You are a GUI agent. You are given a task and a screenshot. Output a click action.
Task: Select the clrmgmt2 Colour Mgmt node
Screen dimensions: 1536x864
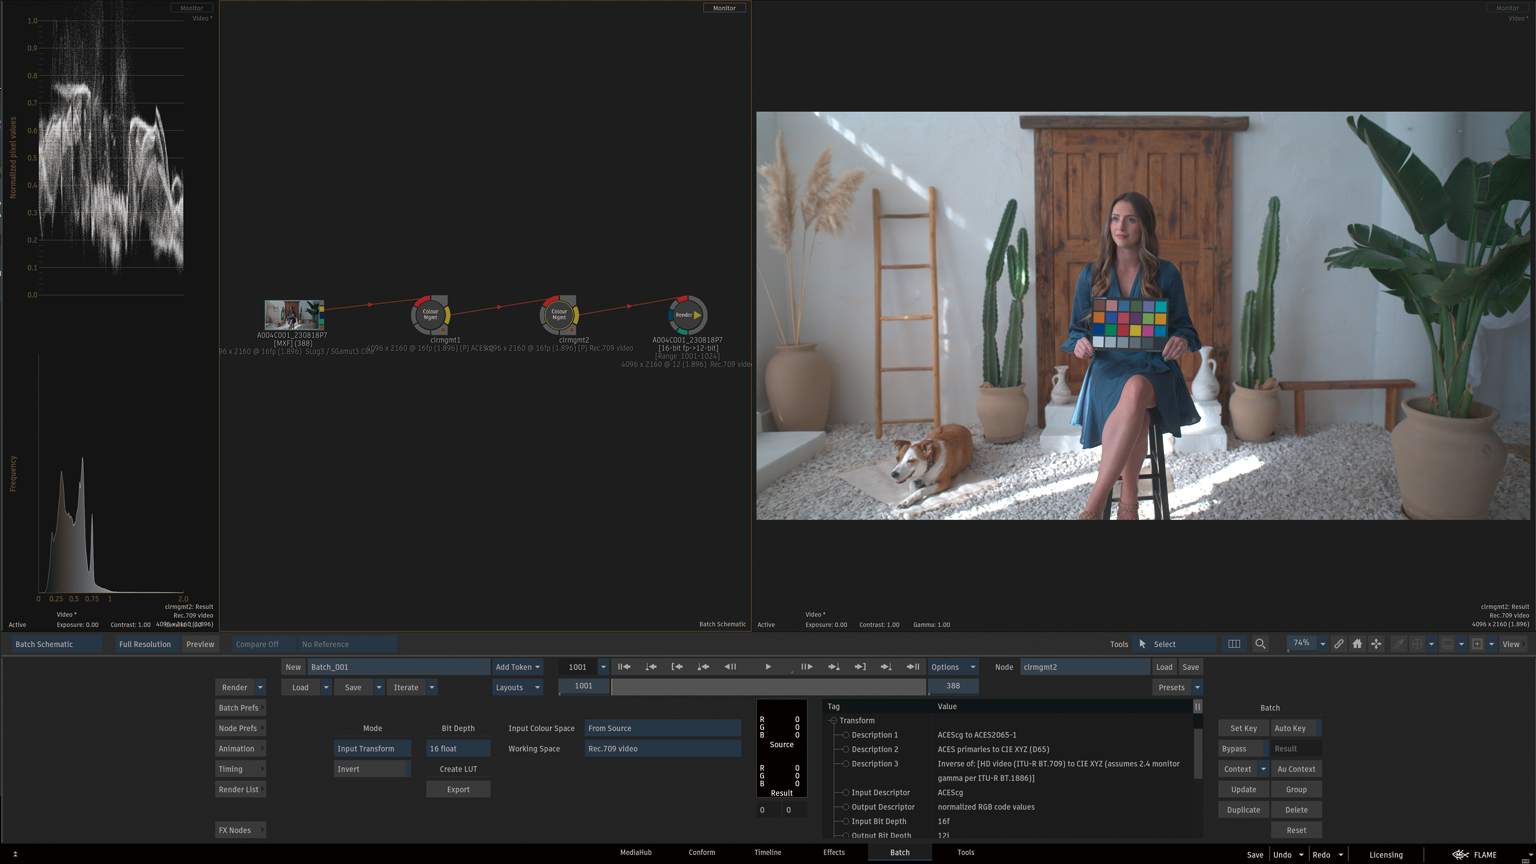[559, 315]
